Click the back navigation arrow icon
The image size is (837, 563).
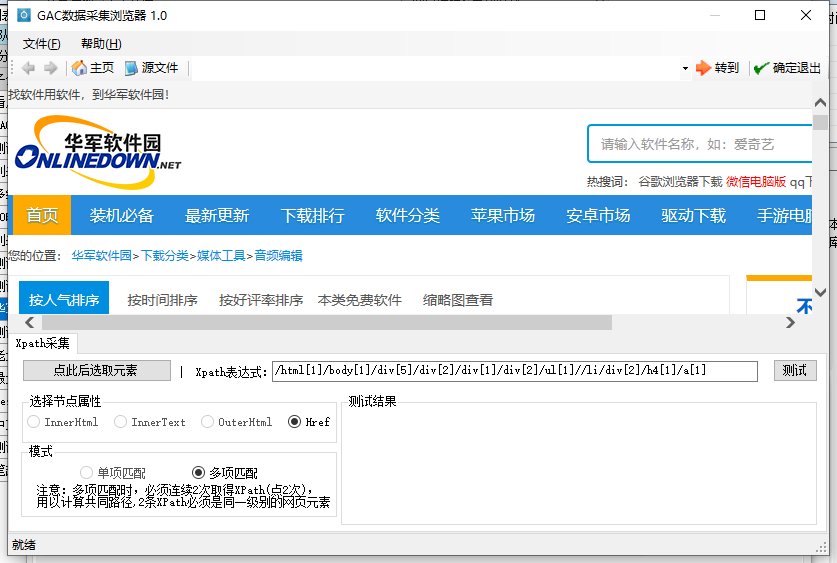click(x=28, y=68)
